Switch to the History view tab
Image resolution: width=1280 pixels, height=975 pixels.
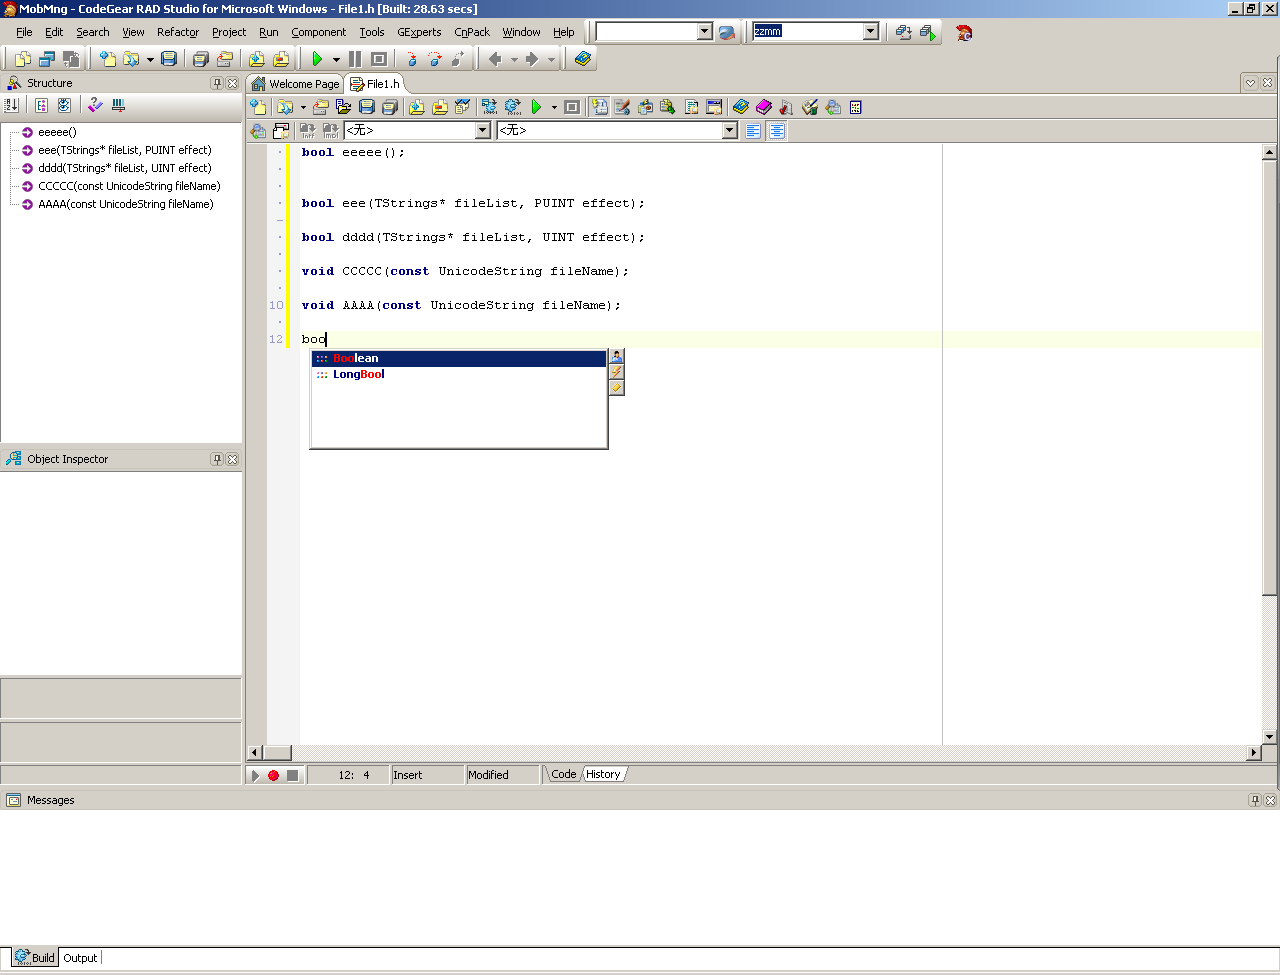[603, 774]
